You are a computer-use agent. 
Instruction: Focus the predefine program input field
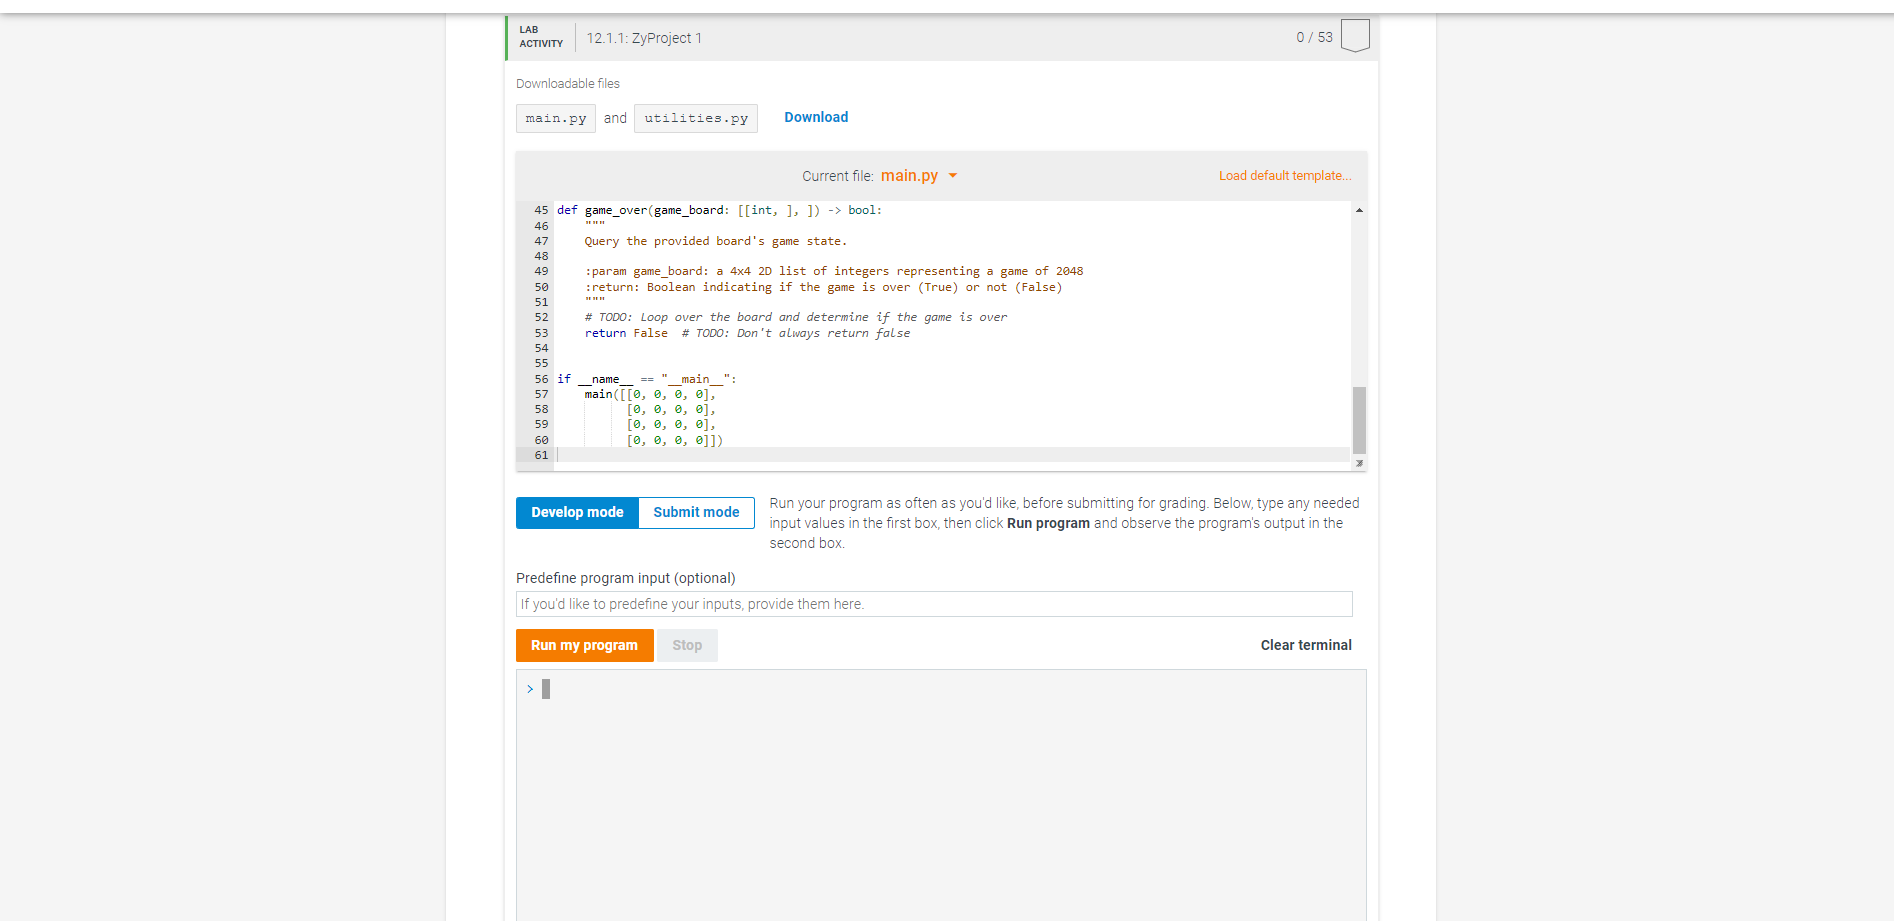click(x=934, y=604)
